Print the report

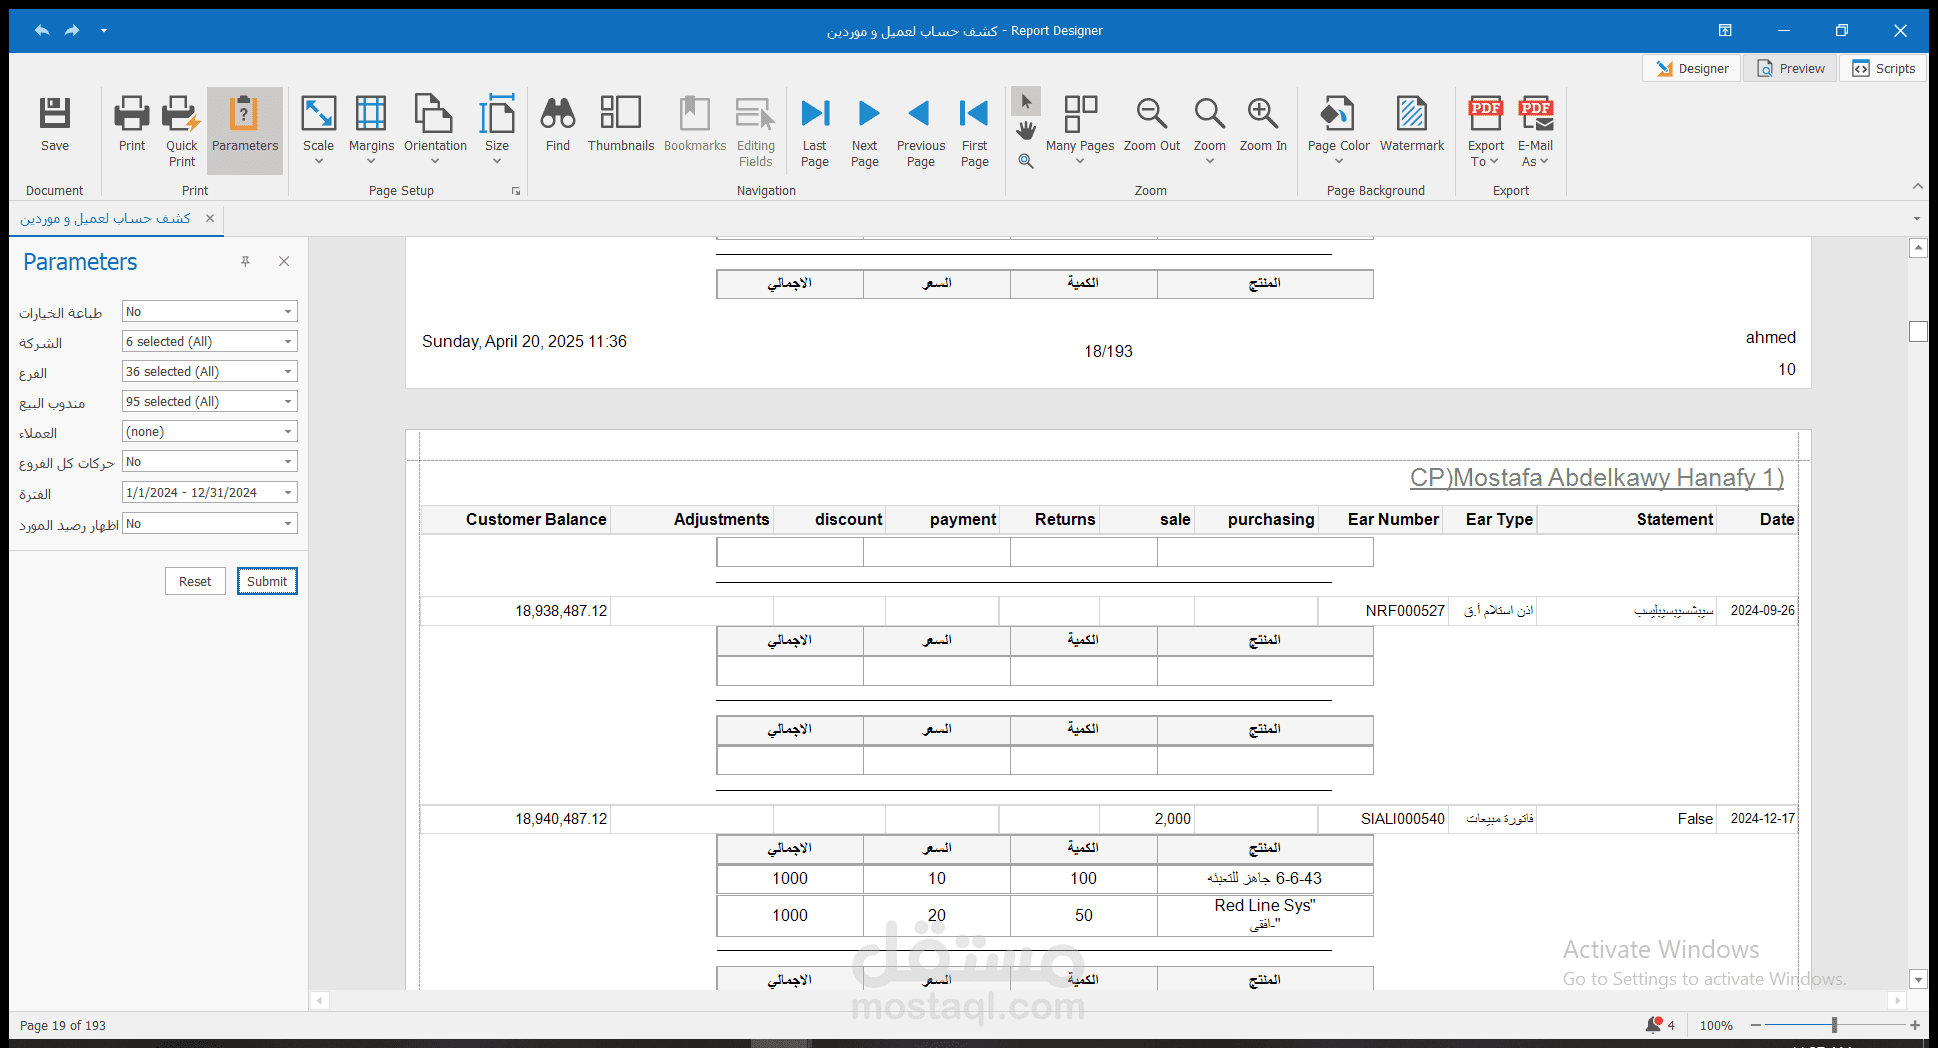(132, 125)
